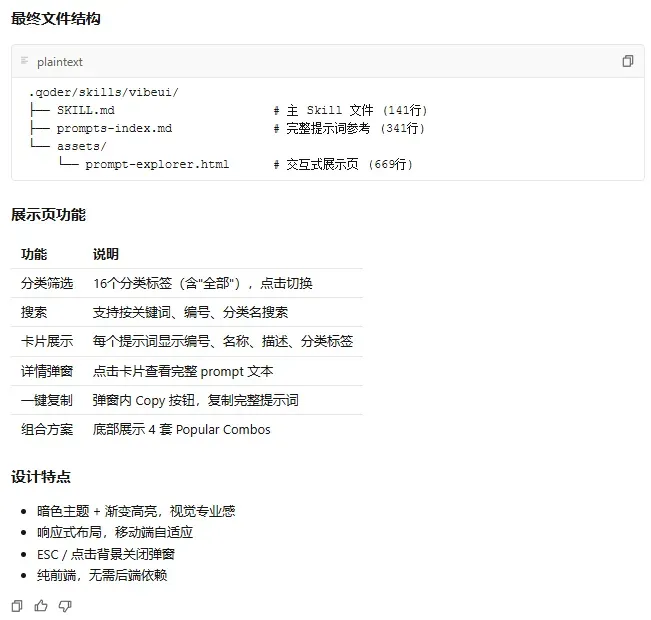
Task: Click the '一键复制' table cell
Action: coord(47,400)
